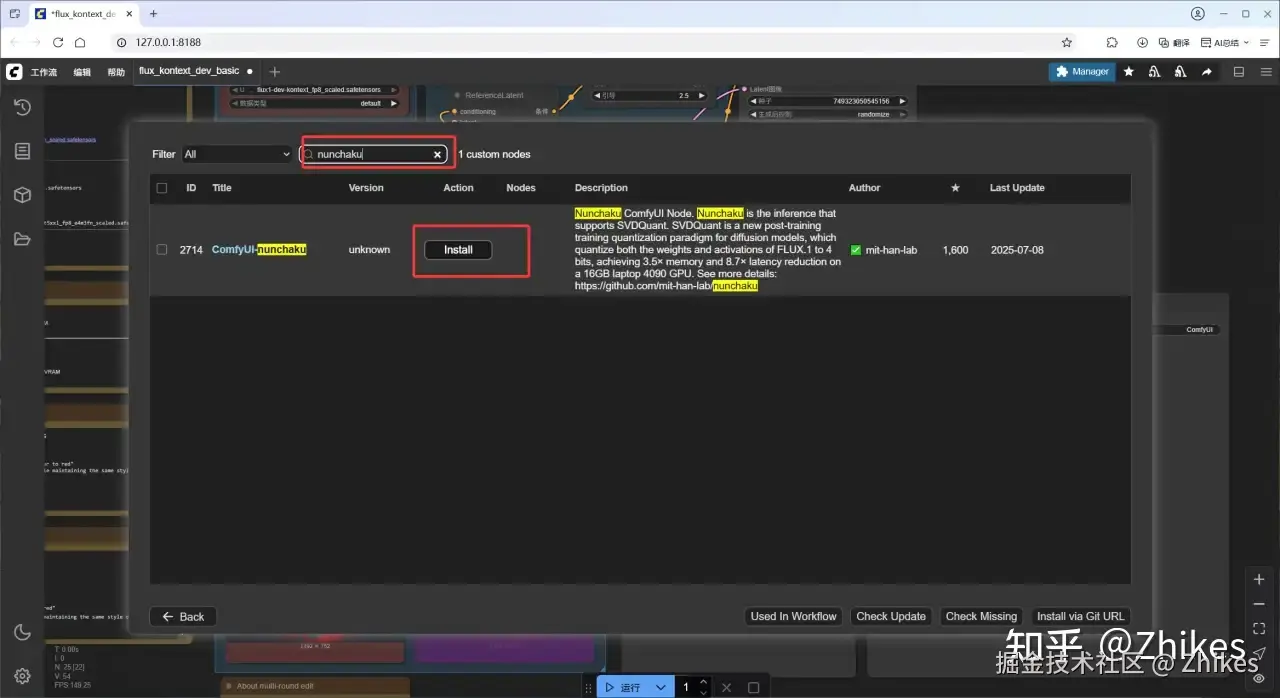The image size is (1280, 698).
Task: Click the browser address bar
Action: point(590,43)
